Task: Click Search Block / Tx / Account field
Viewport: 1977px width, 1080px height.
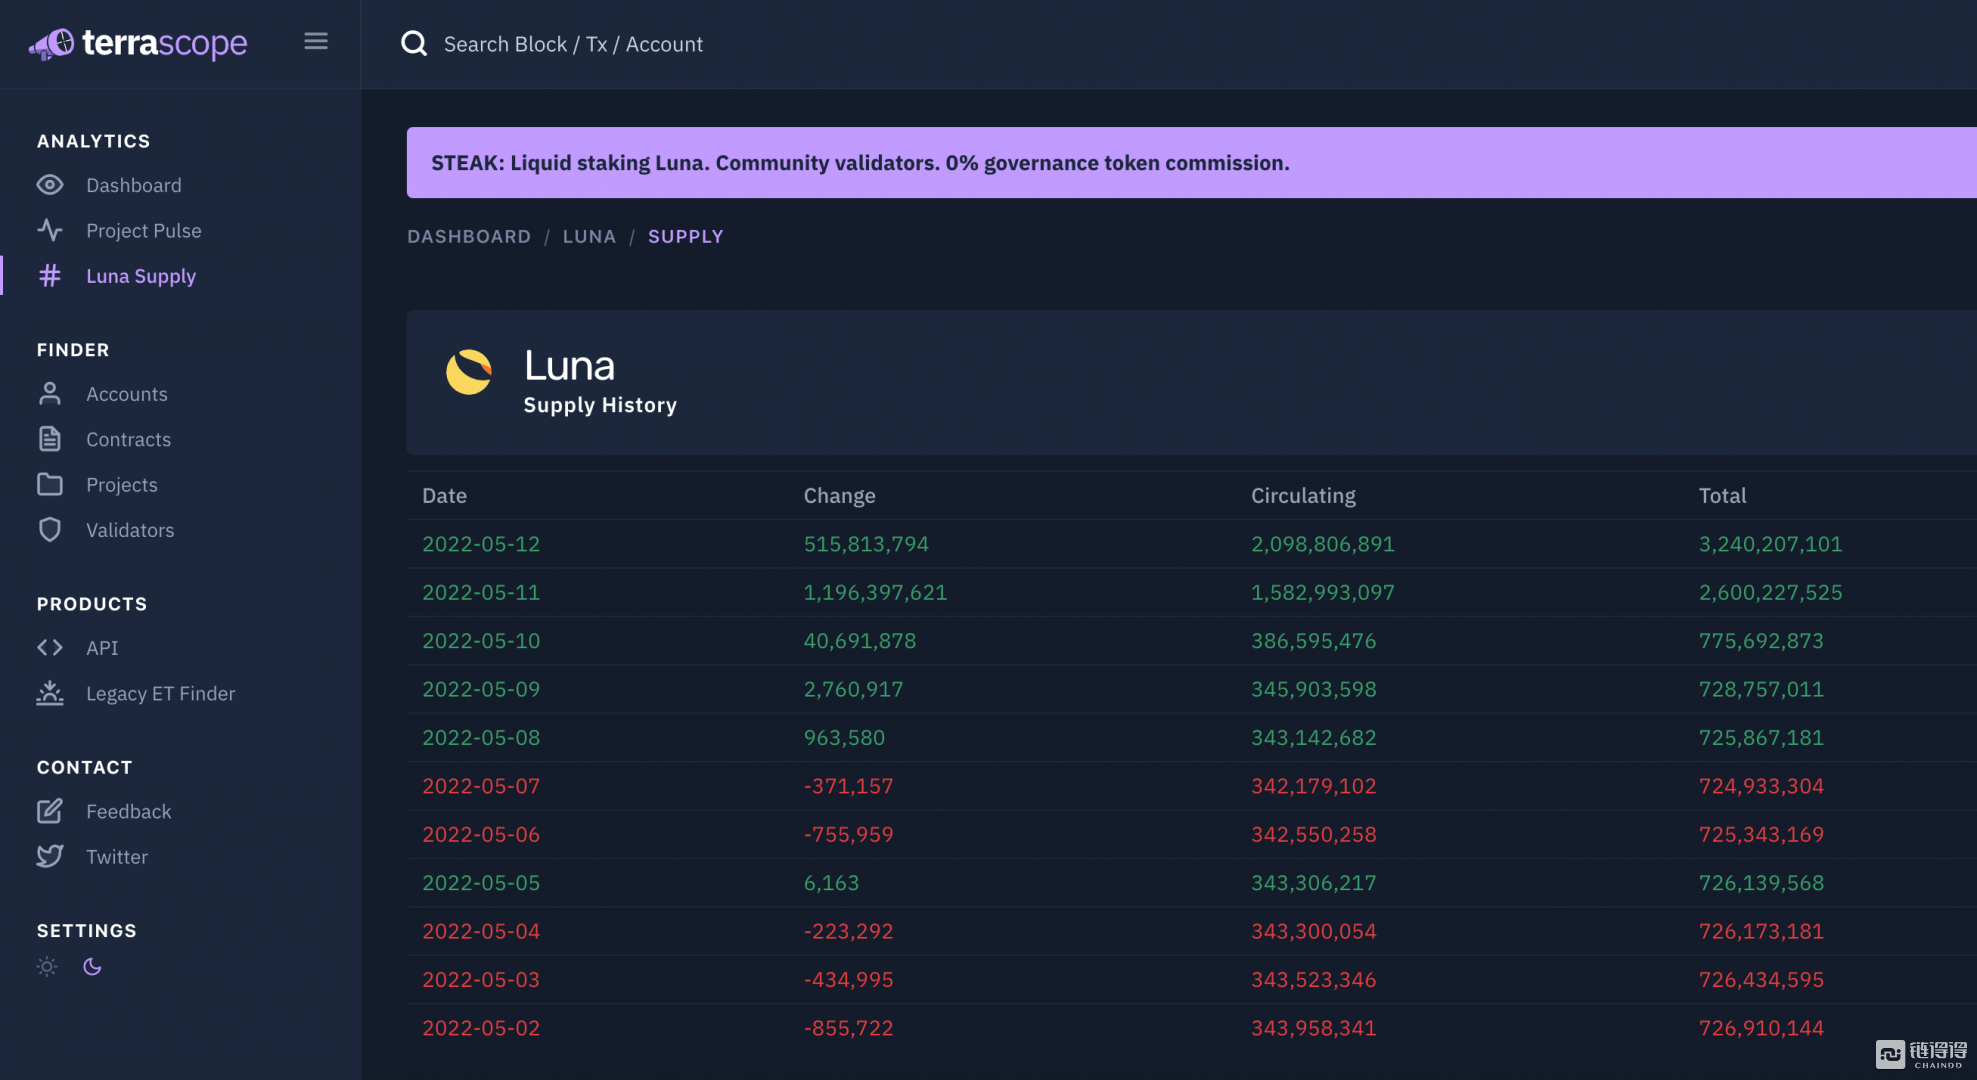Action: coord(573,44)
